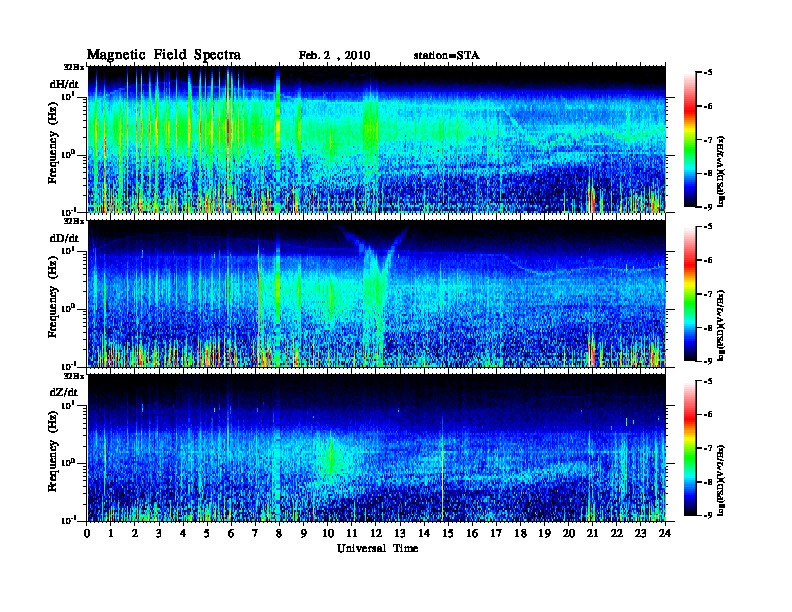The image size is (792, 612).
Task: Click the hour 0 tick label on time axis
Action: (x=87, y=533)
